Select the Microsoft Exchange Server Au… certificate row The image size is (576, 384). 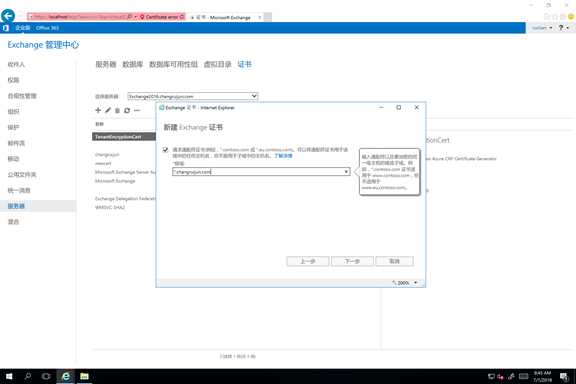point(125,172)
